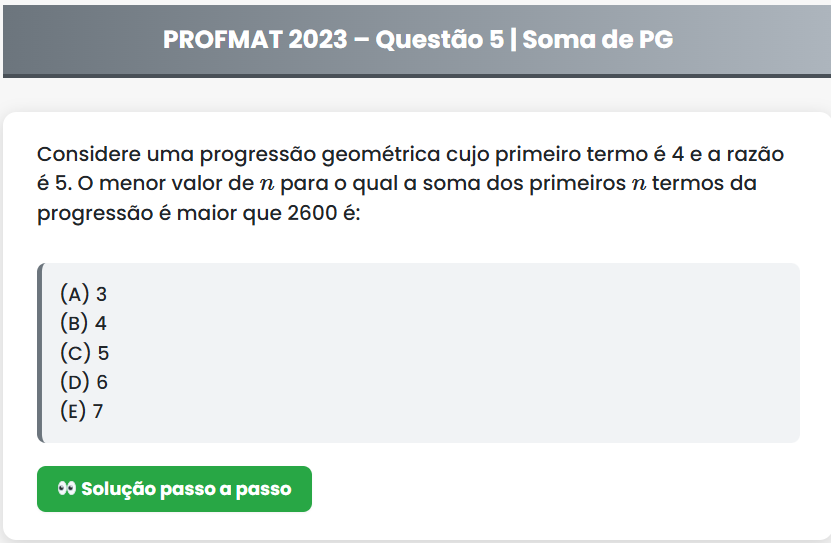Click the gray left border of options box
Screen dimensions: 831x543
click(40, 352)
